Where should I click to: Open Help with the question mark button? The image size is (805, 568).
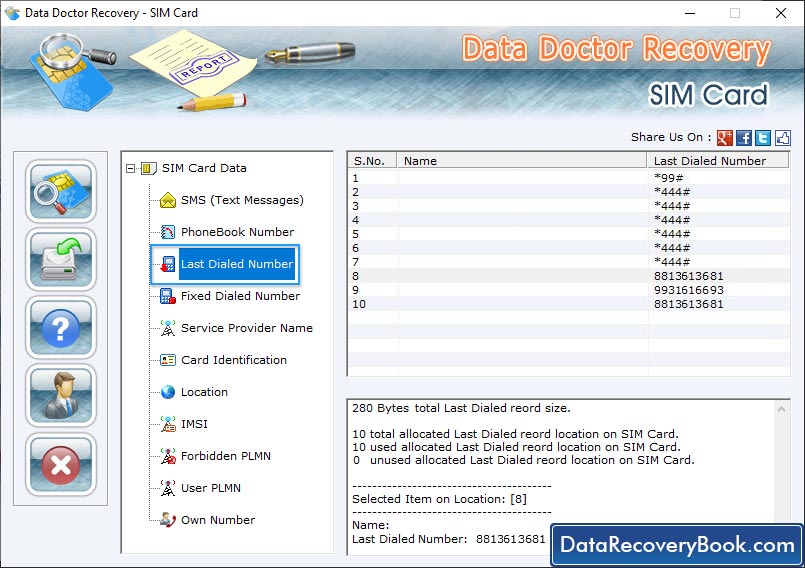(x=61, y=328)
